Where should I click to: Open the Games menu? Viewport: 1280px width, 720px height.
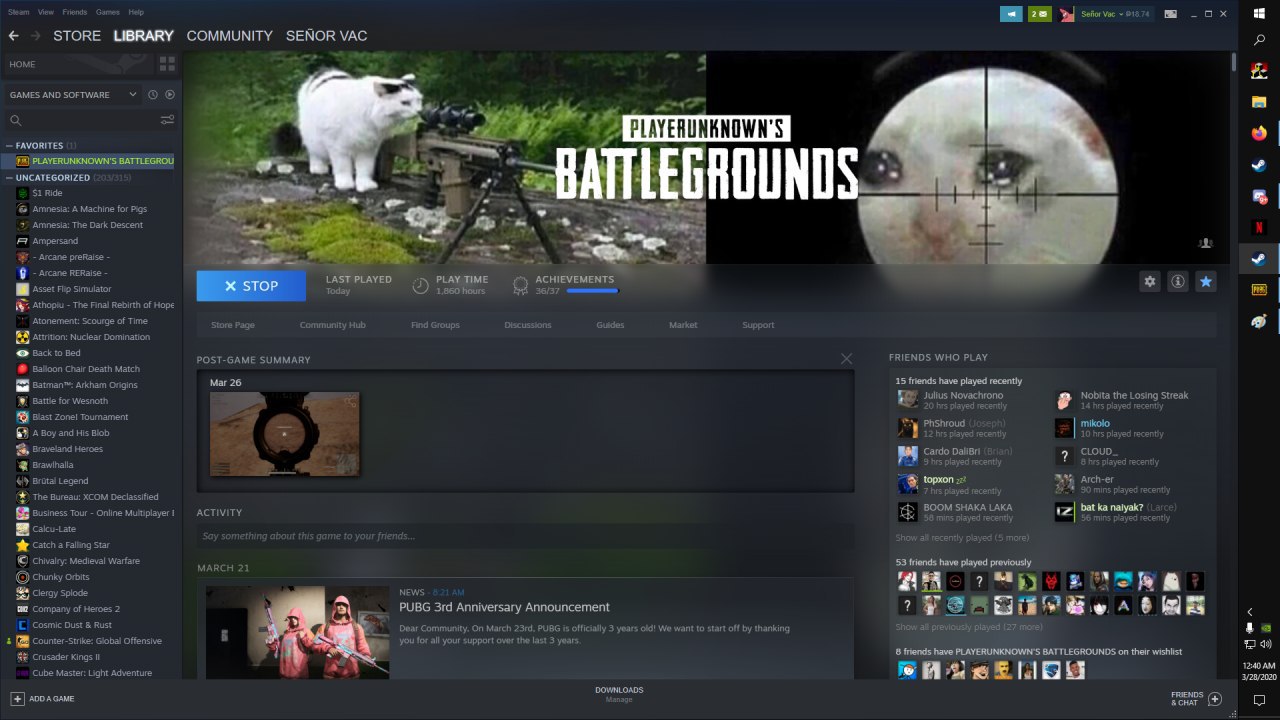point(108,12)
